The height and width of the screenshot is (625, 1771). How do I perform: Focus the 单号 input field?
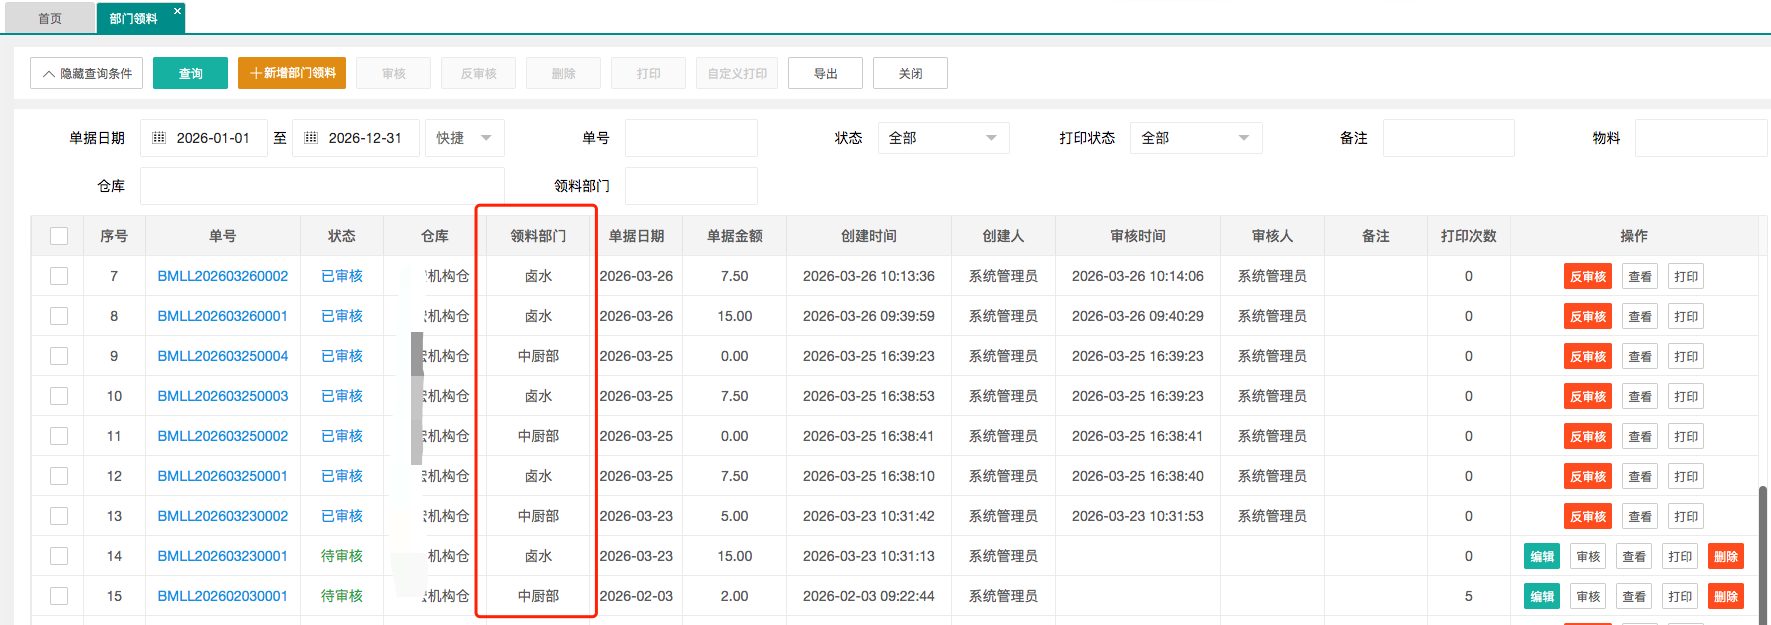(x=691, y=138)
